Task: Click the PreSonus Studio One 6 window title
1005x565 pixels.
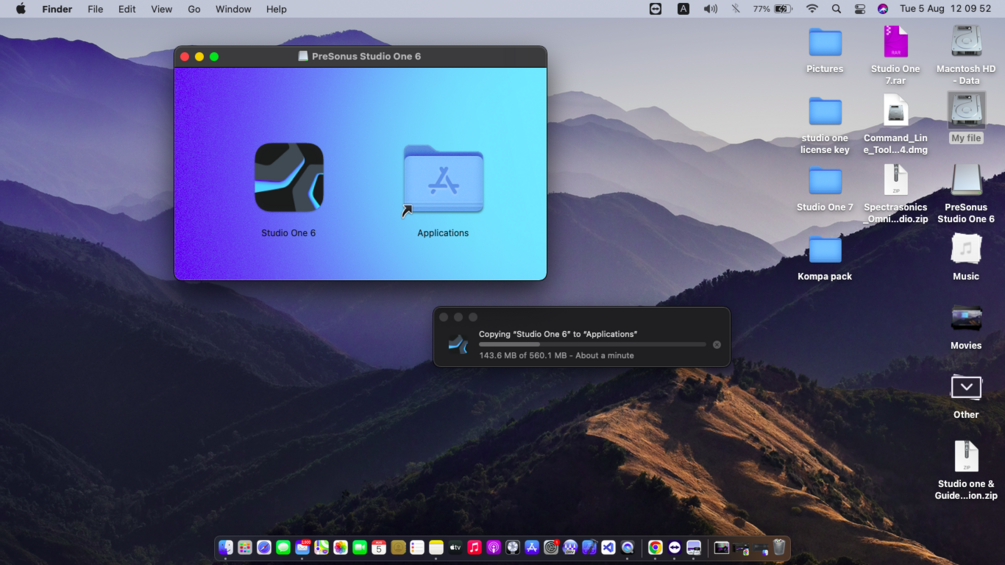Action: [x=366, y=56]
